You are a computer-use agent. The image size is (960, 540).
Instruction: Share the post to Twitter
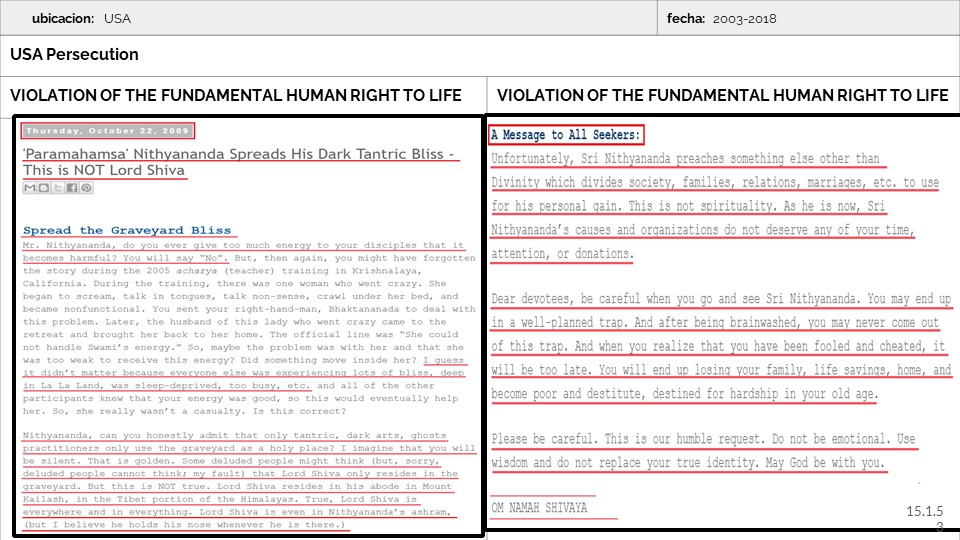point(57,188)
